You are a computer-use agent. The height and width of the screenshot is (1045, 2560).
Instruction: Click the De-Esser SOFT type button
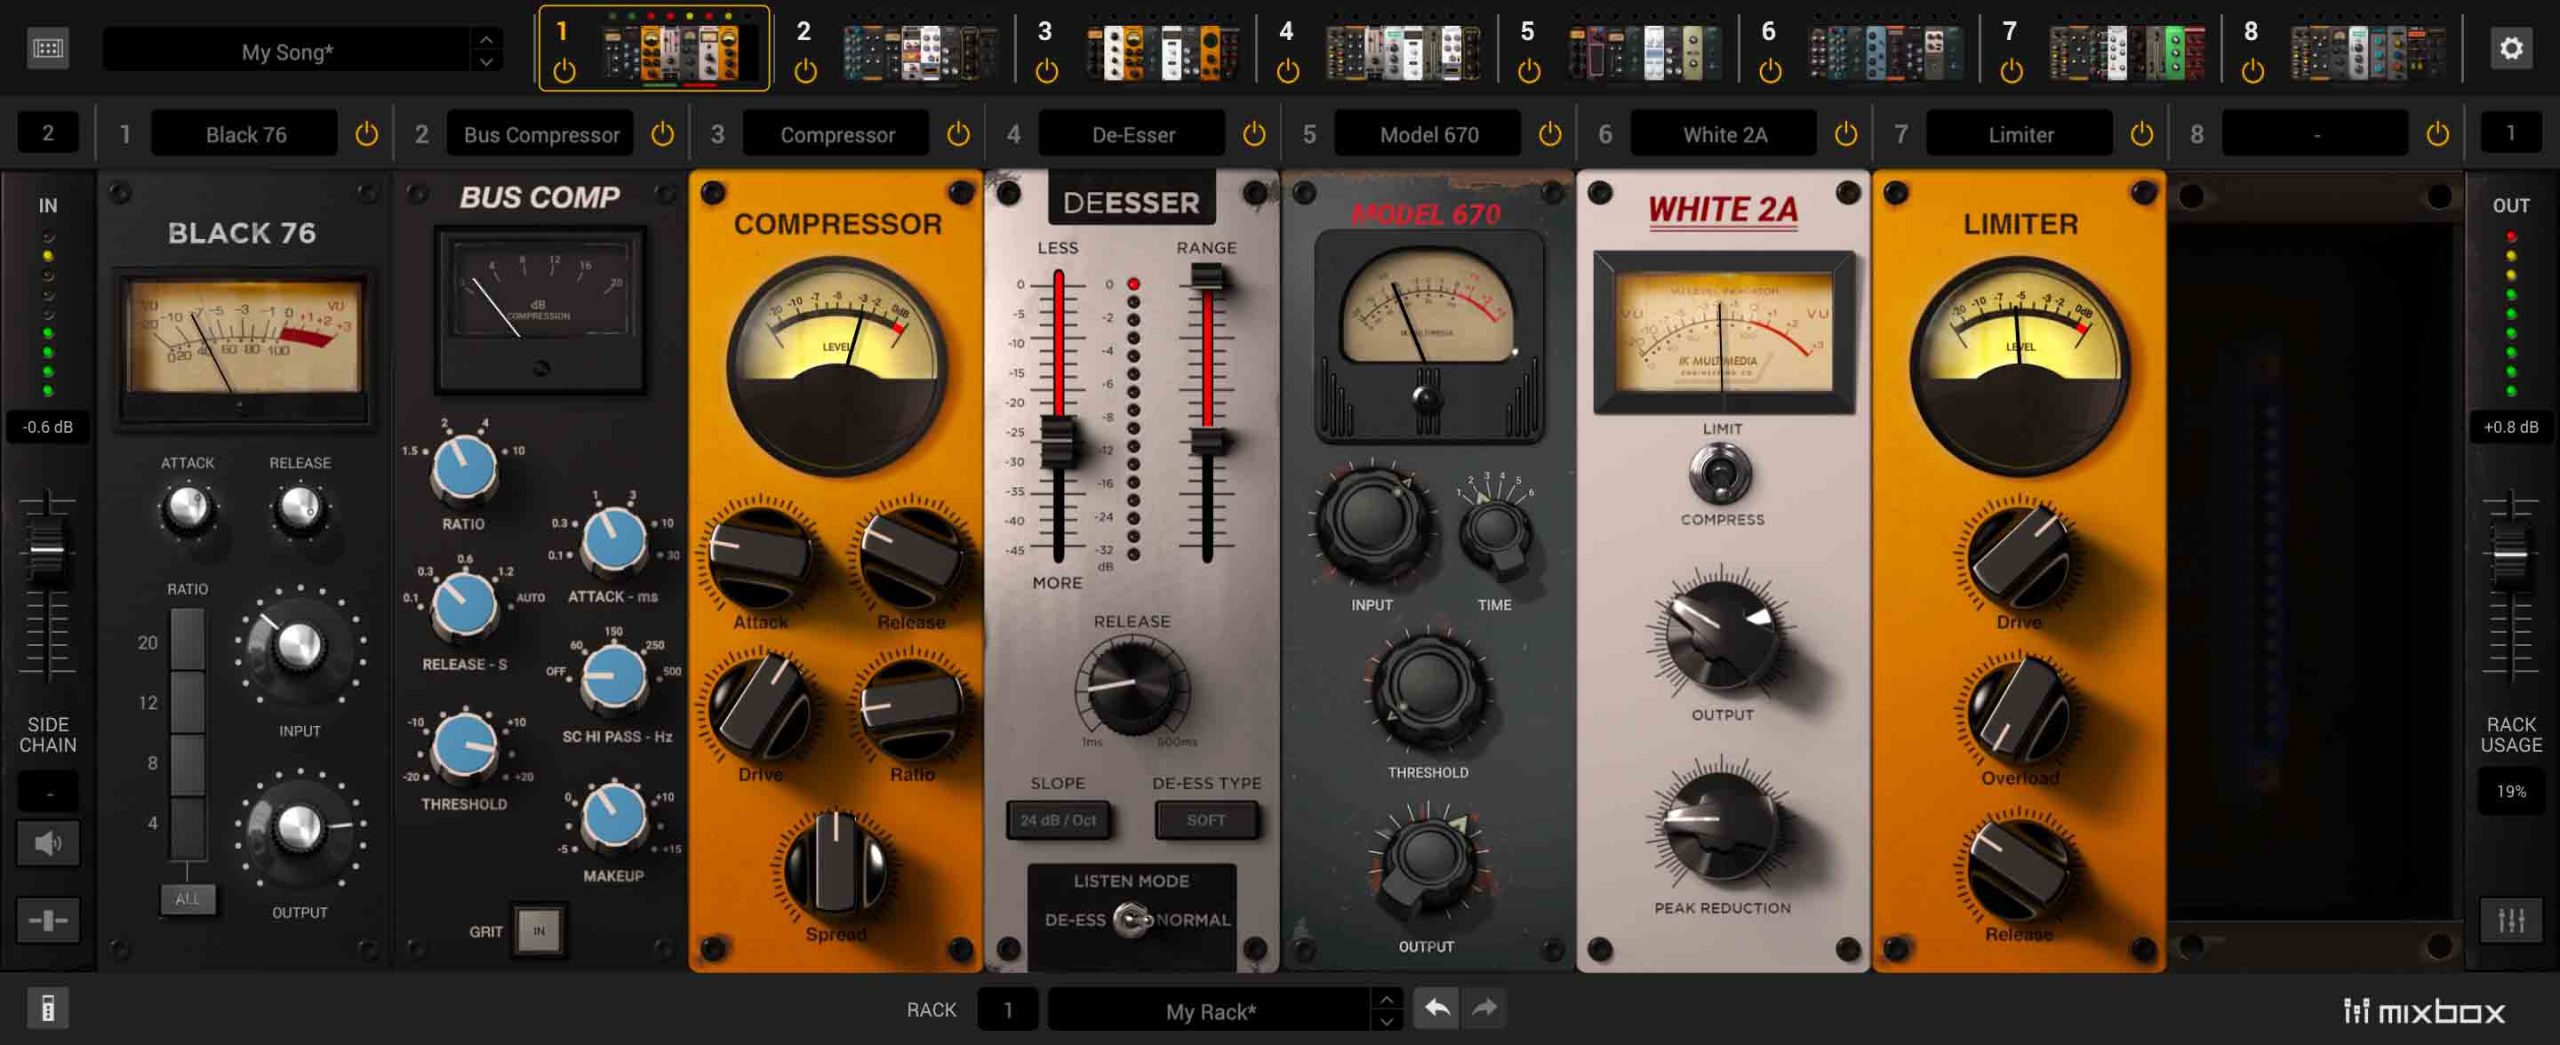click(1206, 820)
